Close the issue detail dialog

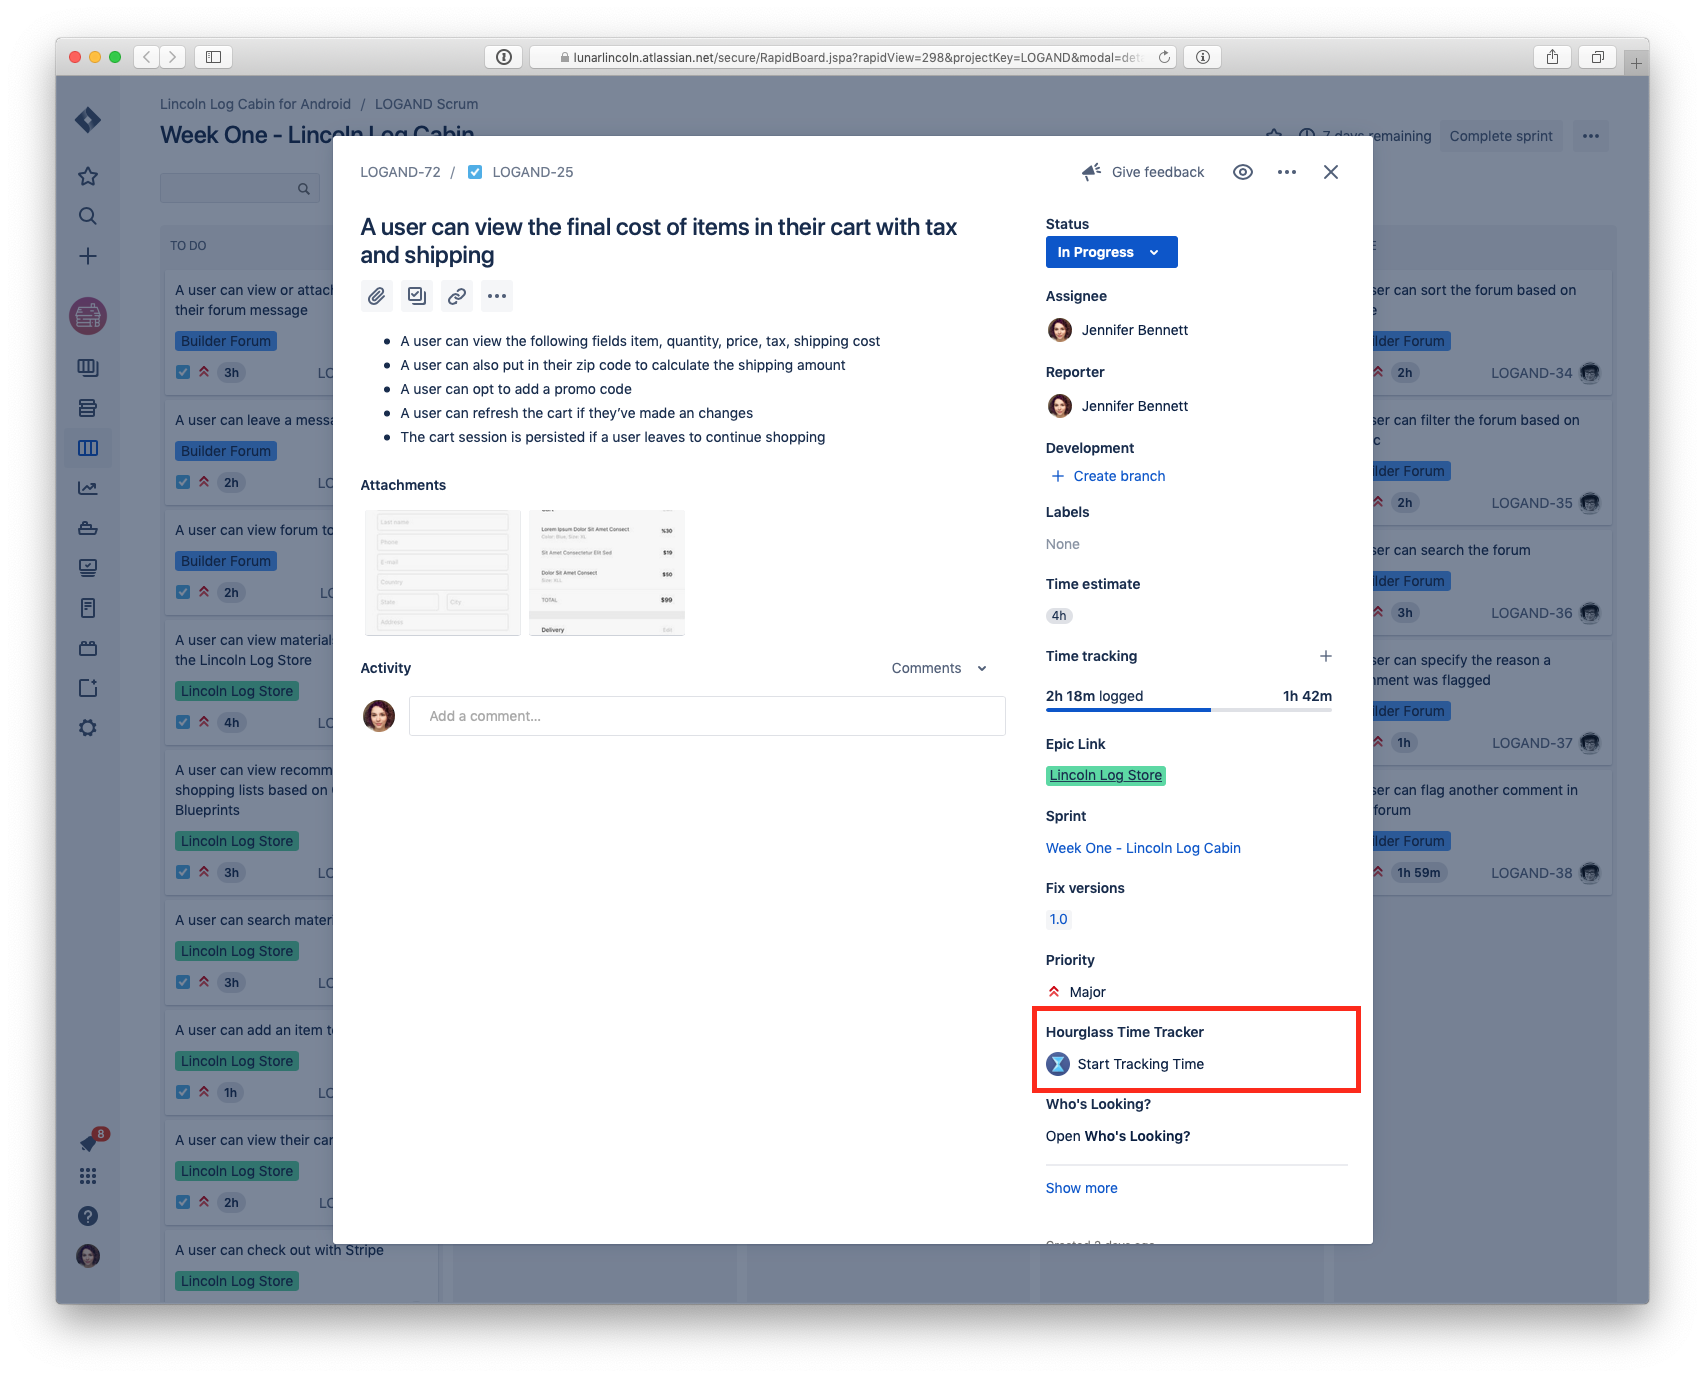click(1331, 172)
